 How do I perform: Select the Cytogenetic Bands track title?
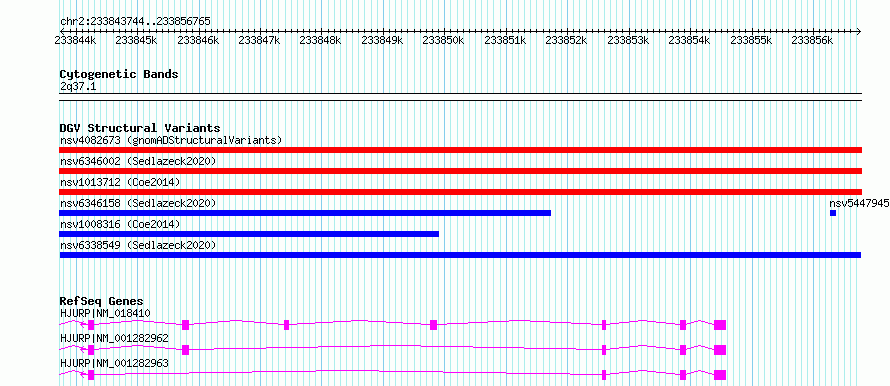click(x=119, y=74)
